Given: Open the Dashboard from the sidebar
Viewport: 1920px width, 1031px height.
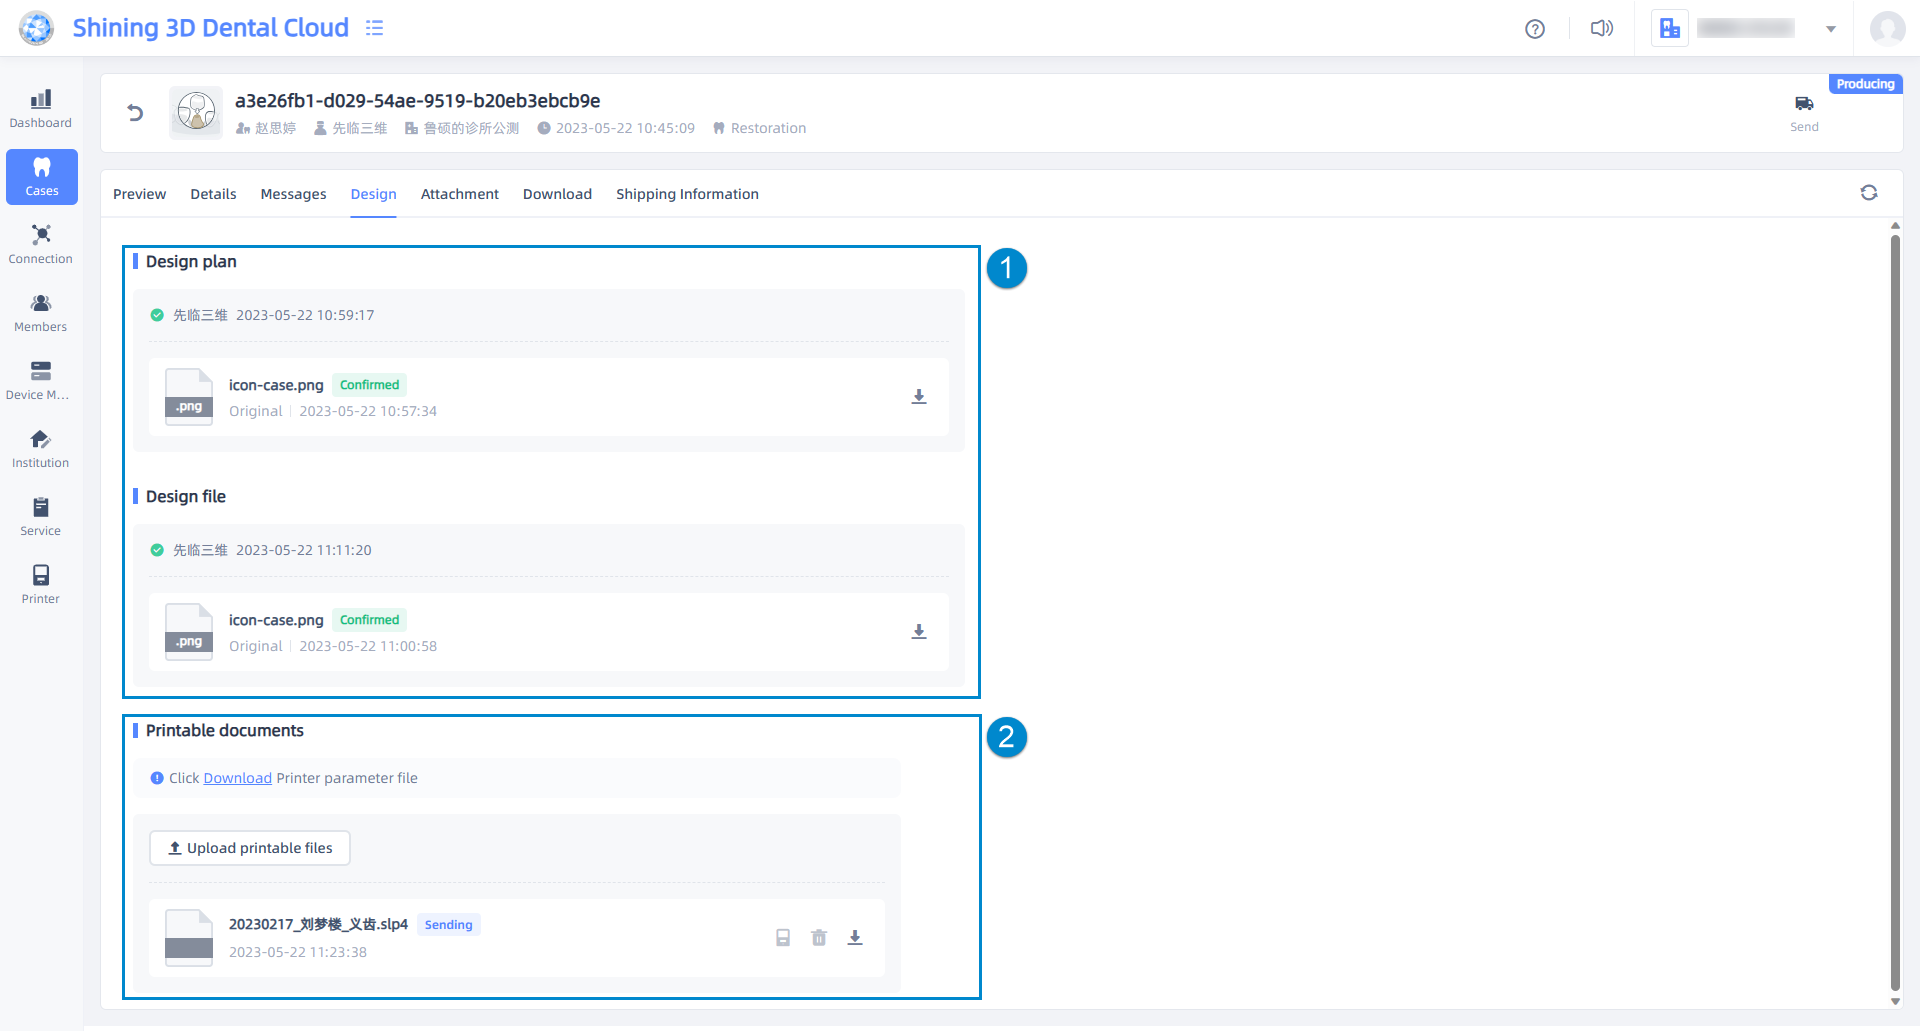Looking at the screenshot, I should [x=41, y=109].
